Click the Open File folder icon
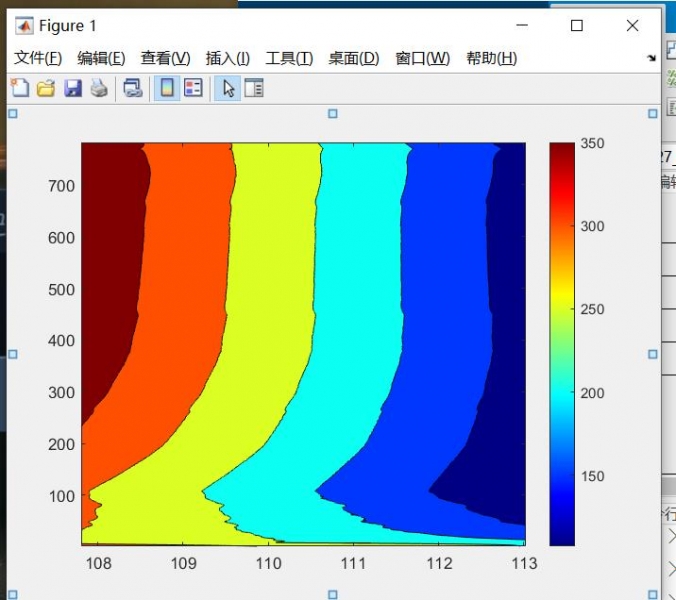676x600 pixels. 45,88
